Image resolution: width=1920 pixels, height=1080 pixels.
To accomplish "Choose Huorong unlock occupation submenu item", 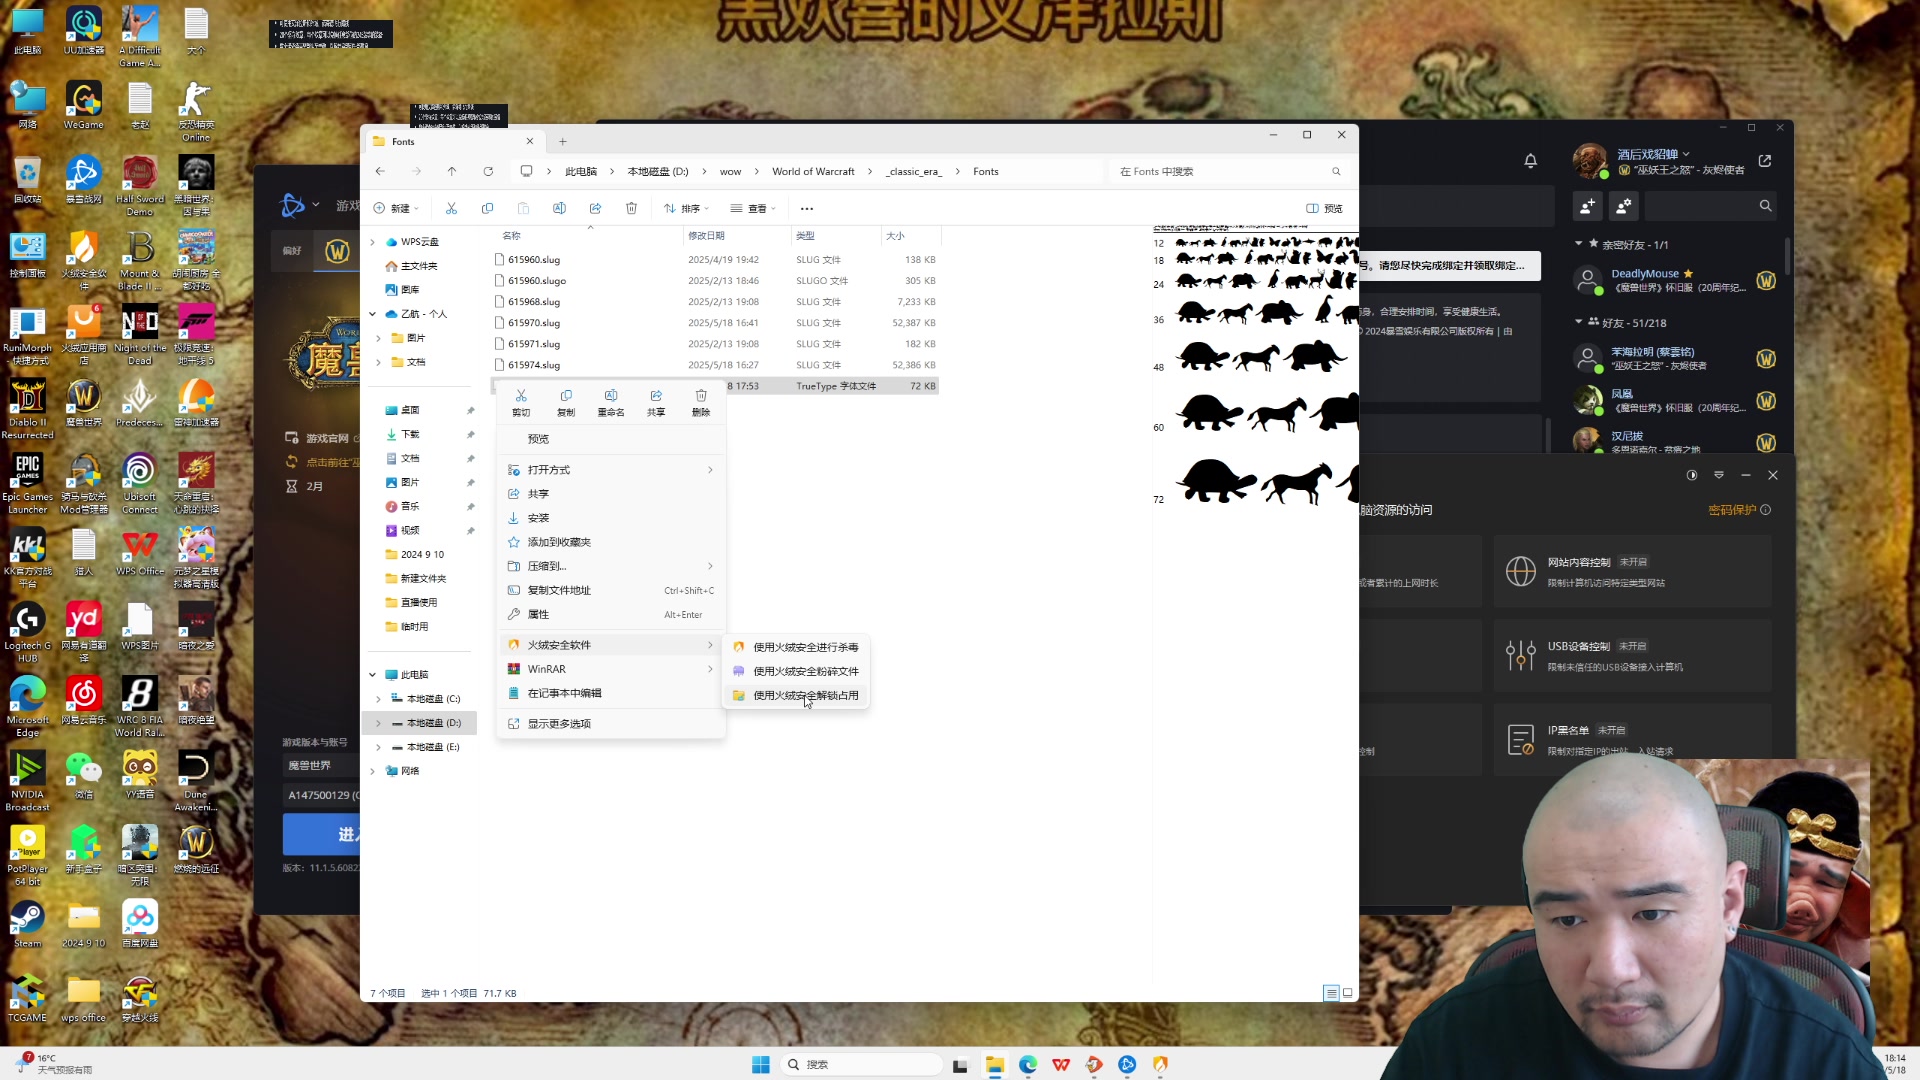I will click(796, 695).
